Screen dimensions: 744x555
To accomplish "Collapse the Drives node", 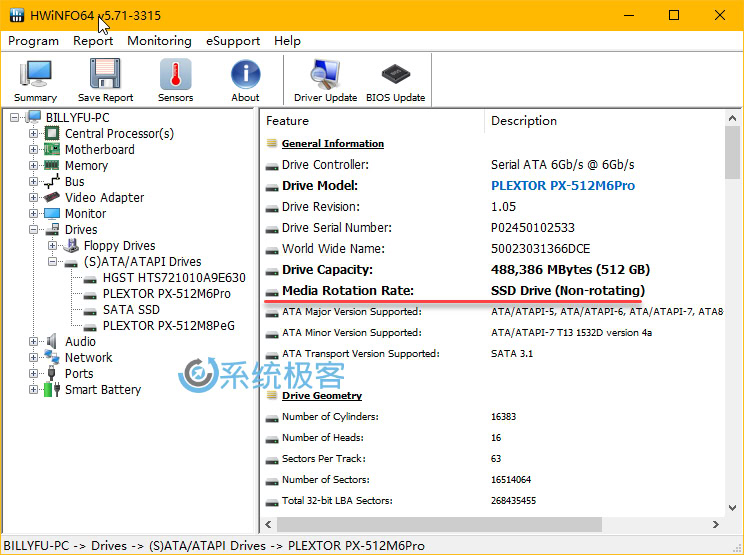I will point(33,230).
